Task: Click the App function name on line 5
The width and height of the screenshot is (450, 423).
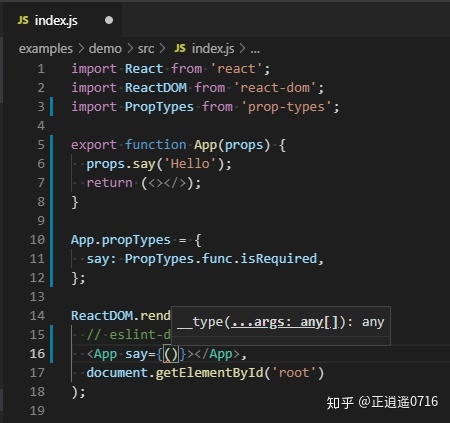Action: [205, 145]
